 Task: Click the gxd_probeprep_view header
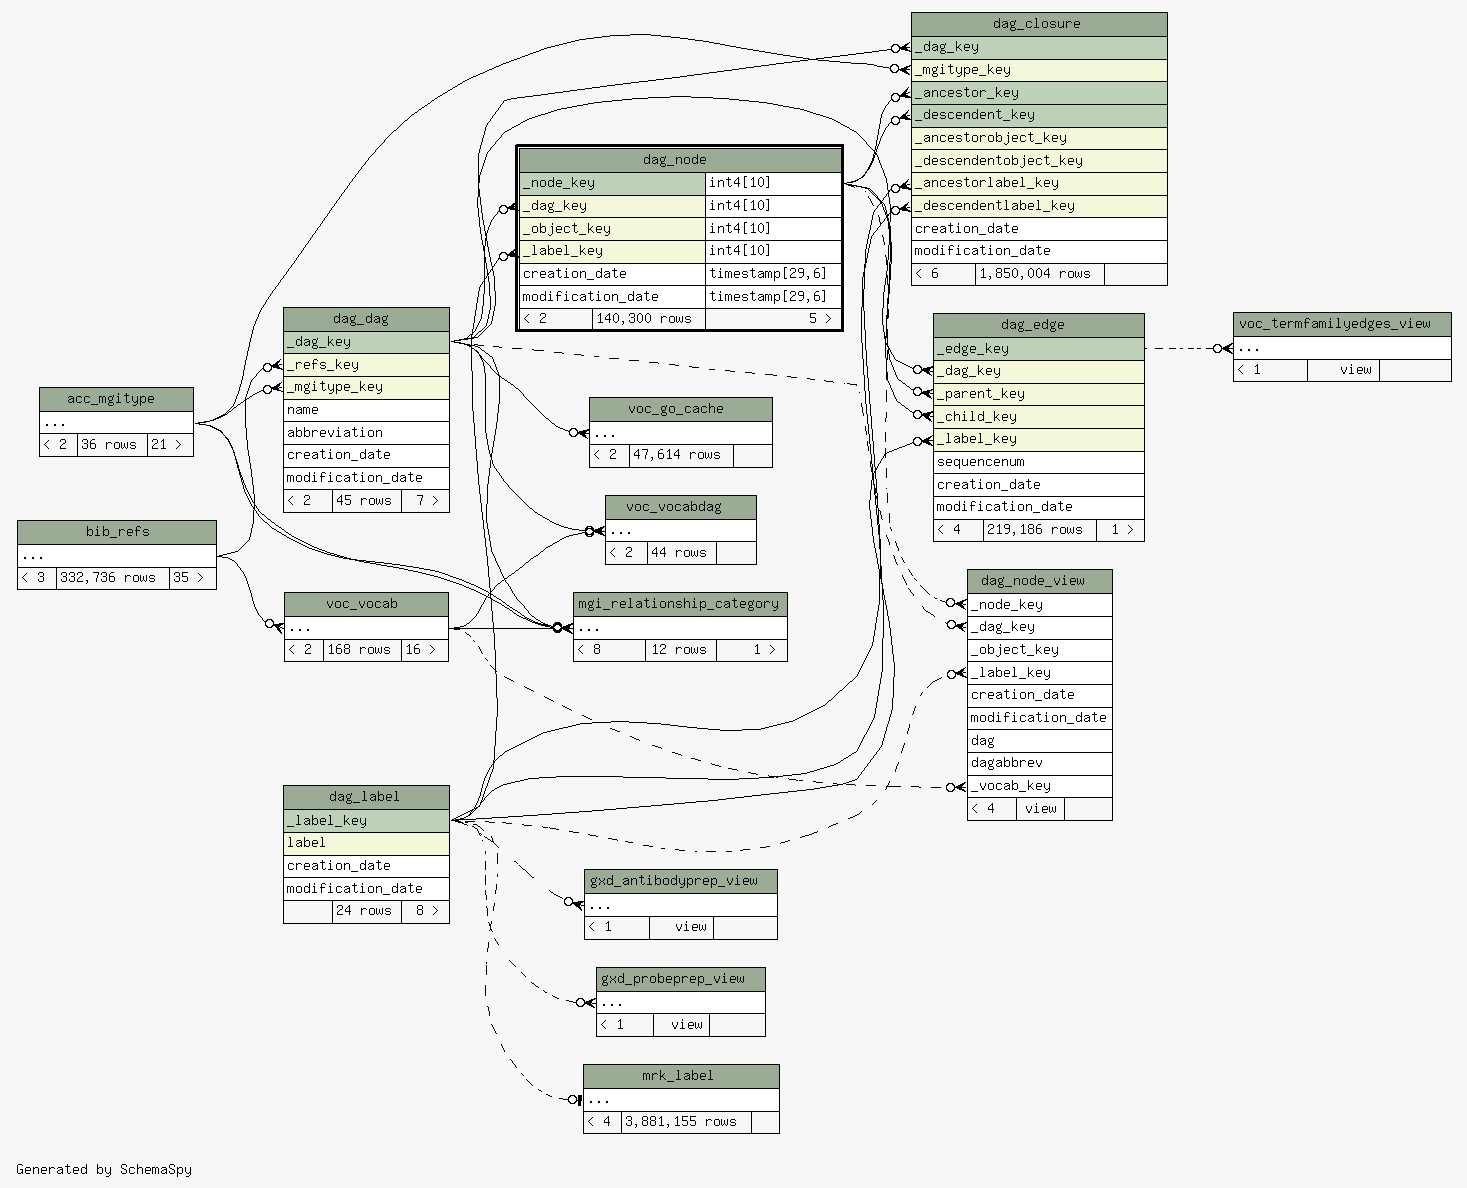pyautogui.click(x=681, y=979)
